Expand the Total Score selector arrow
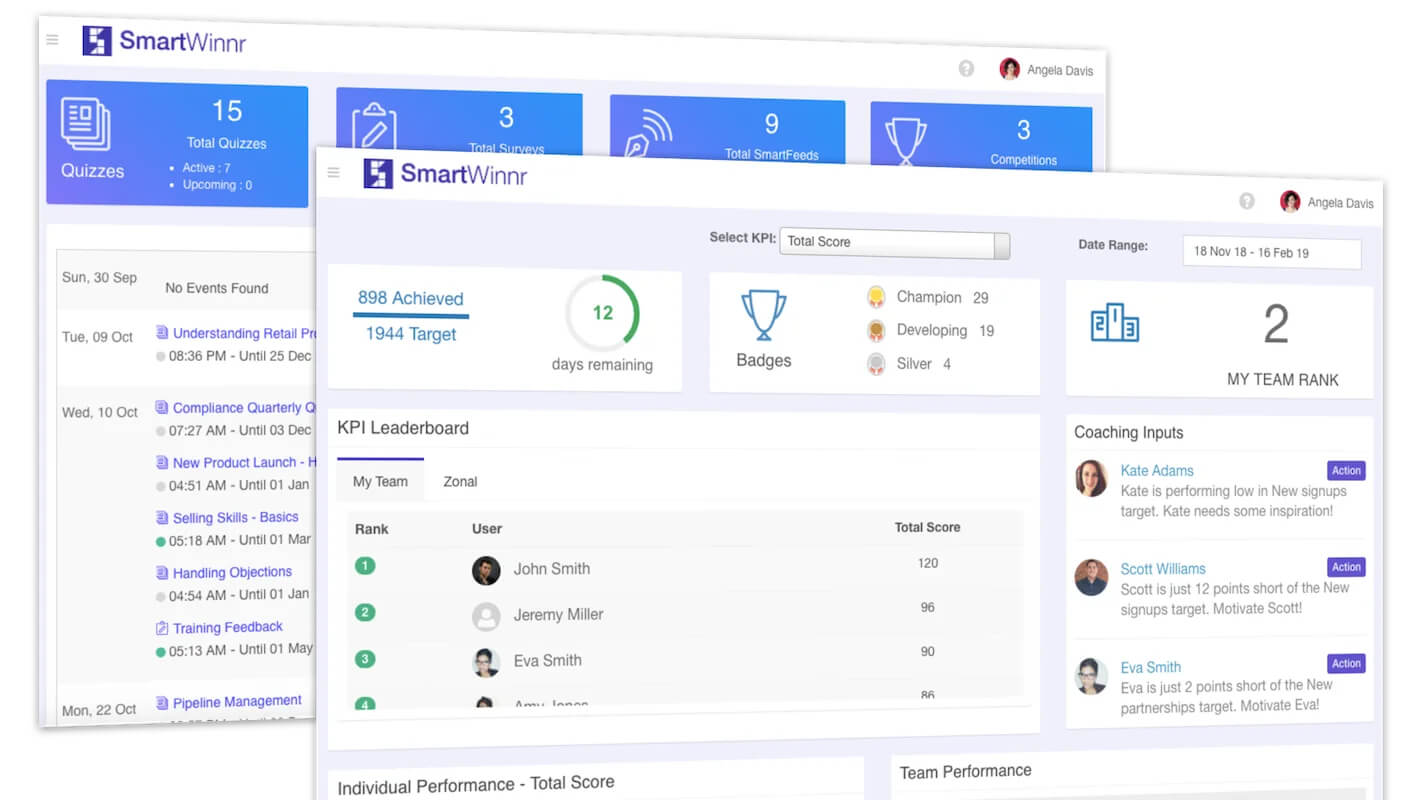The height and width of the screenshot is (800, 1422). click(999, 245)
